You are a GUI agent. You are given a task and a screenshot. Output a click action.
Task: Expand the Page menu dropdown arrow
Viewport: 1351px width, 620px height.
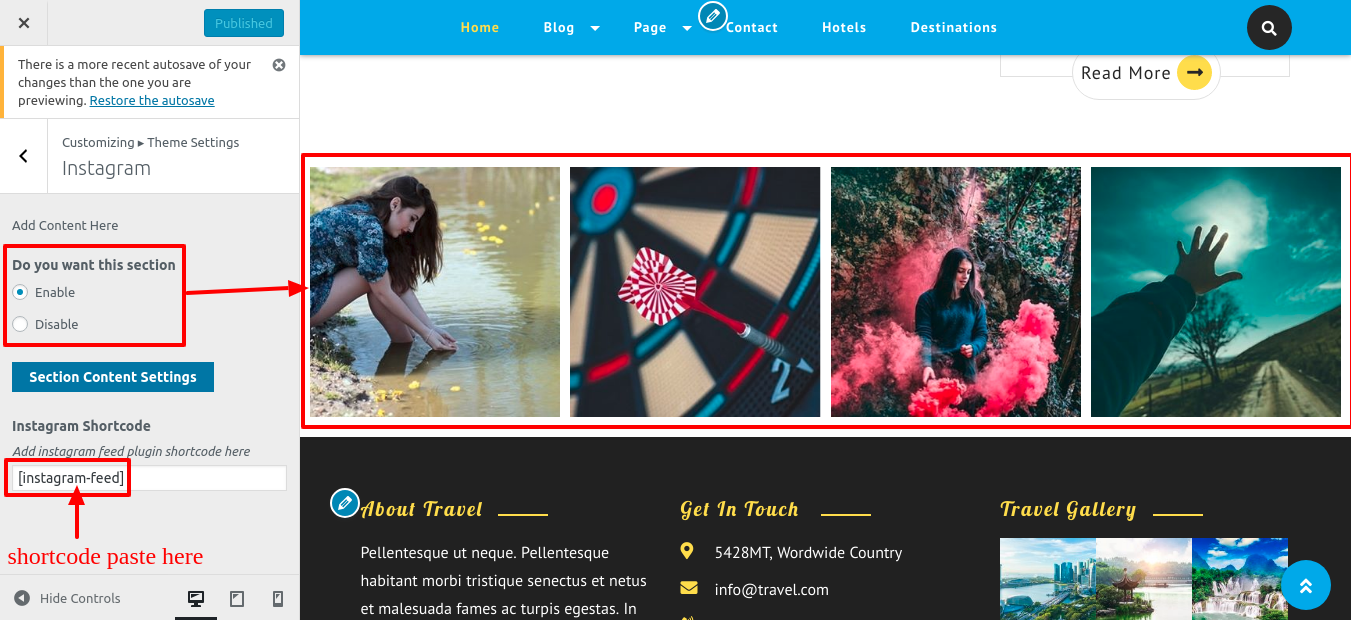(x=687, y=28)
